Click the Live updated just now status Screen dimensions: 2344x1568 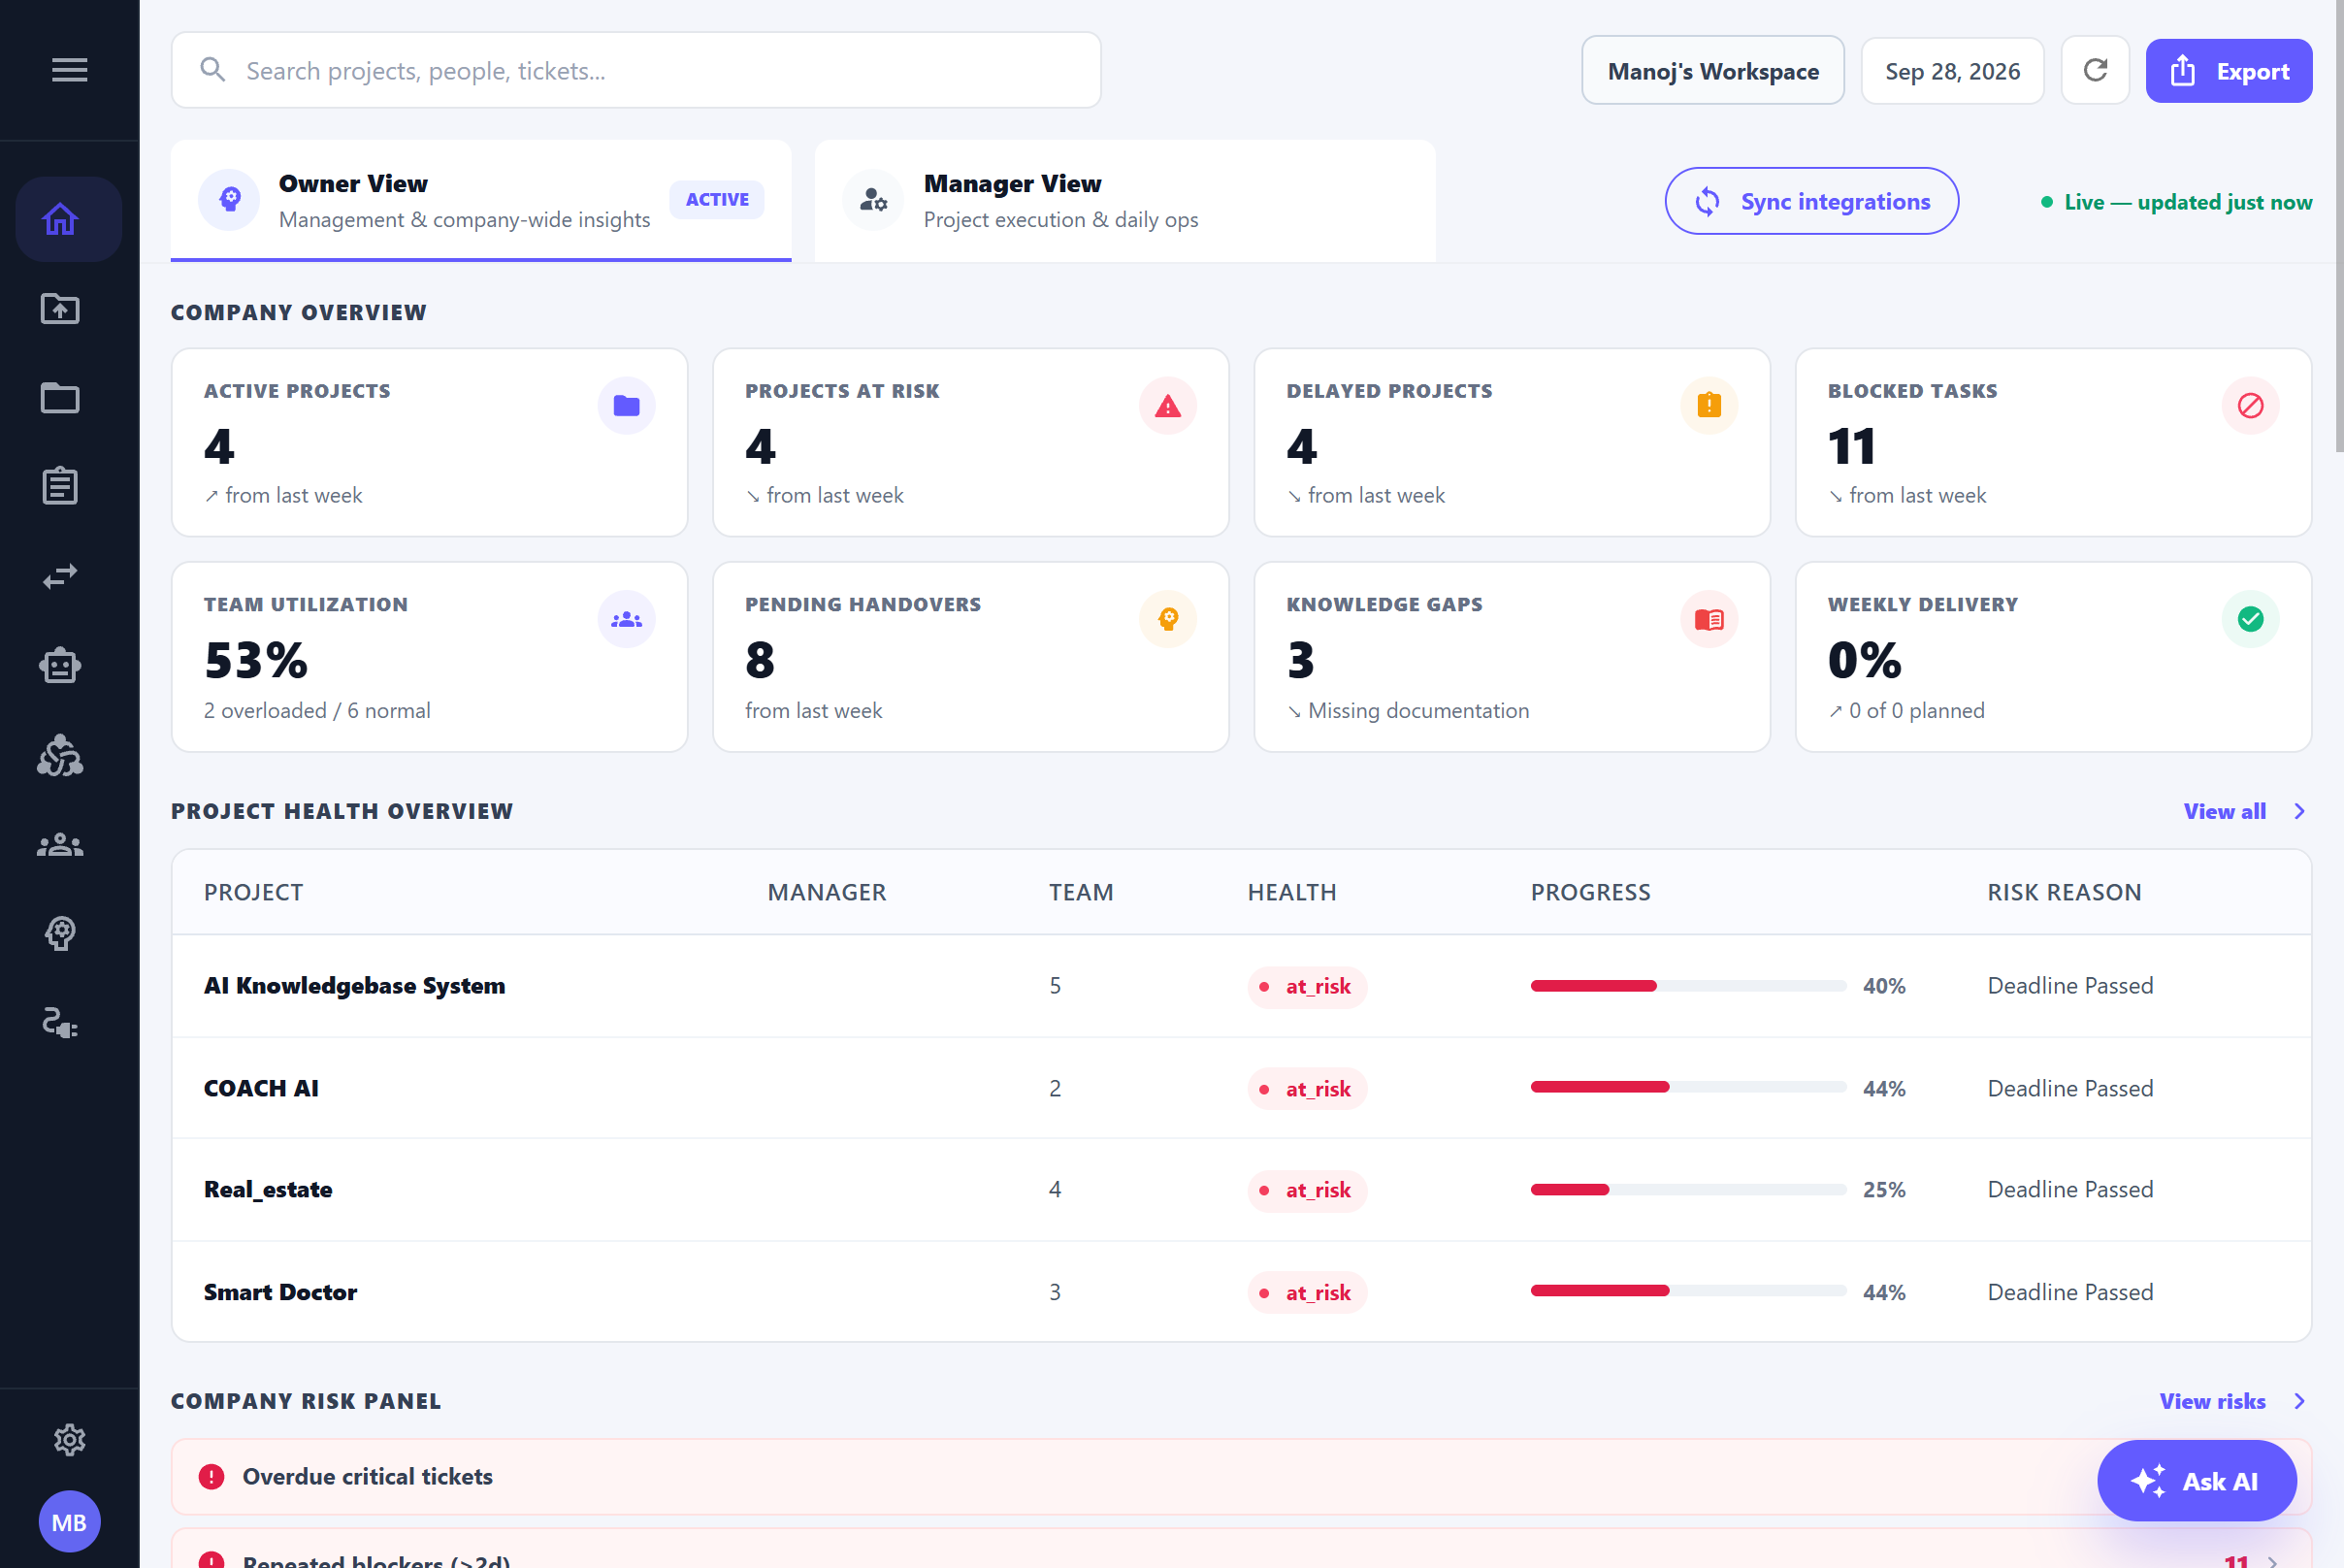(2176, 202)
